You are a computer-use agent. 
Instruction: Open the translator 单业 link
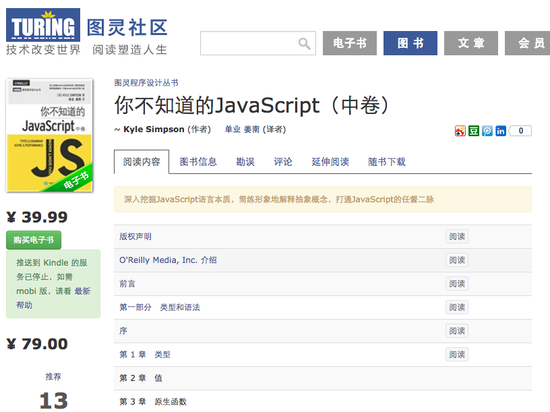[x=233, y=129]
